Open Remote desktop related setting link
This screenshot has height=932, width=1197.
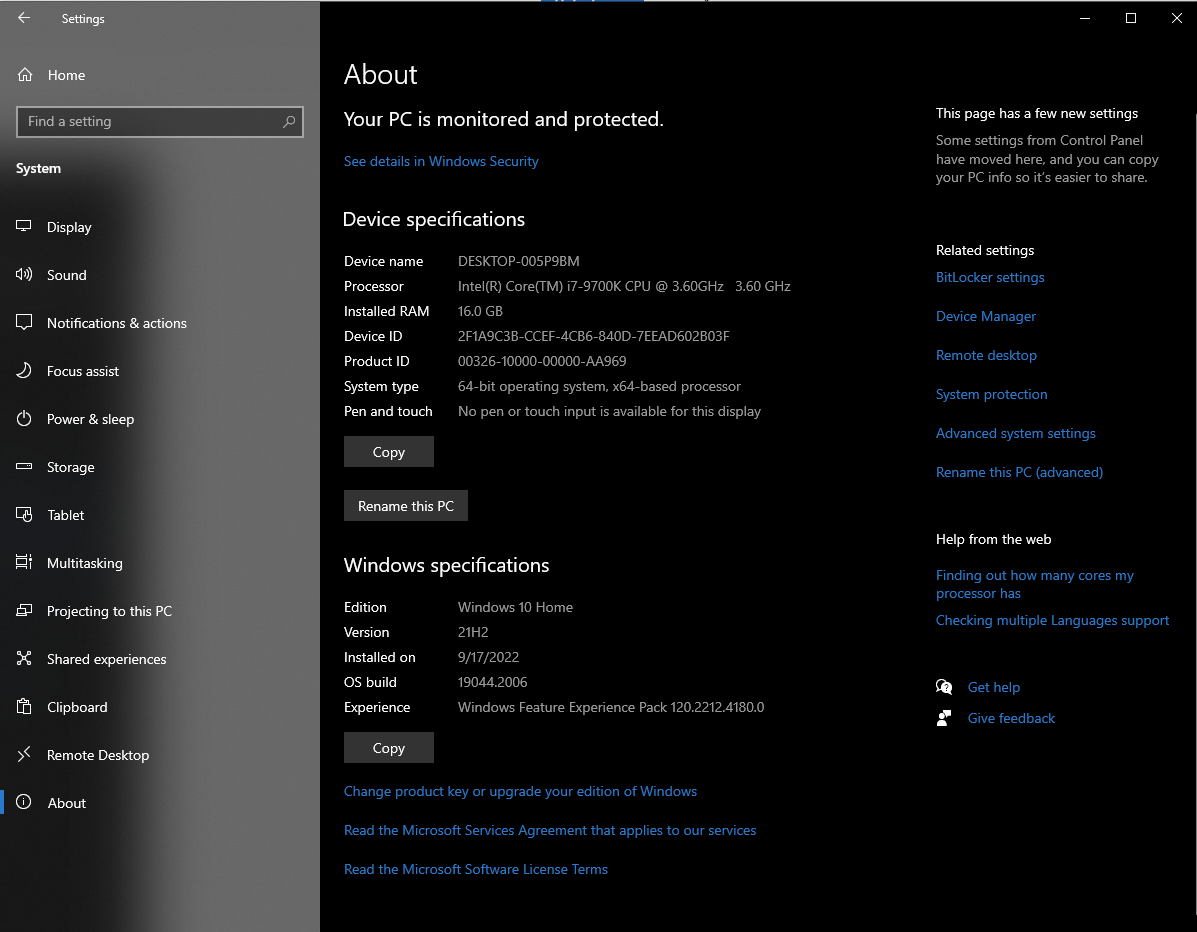tap(986, 355)
